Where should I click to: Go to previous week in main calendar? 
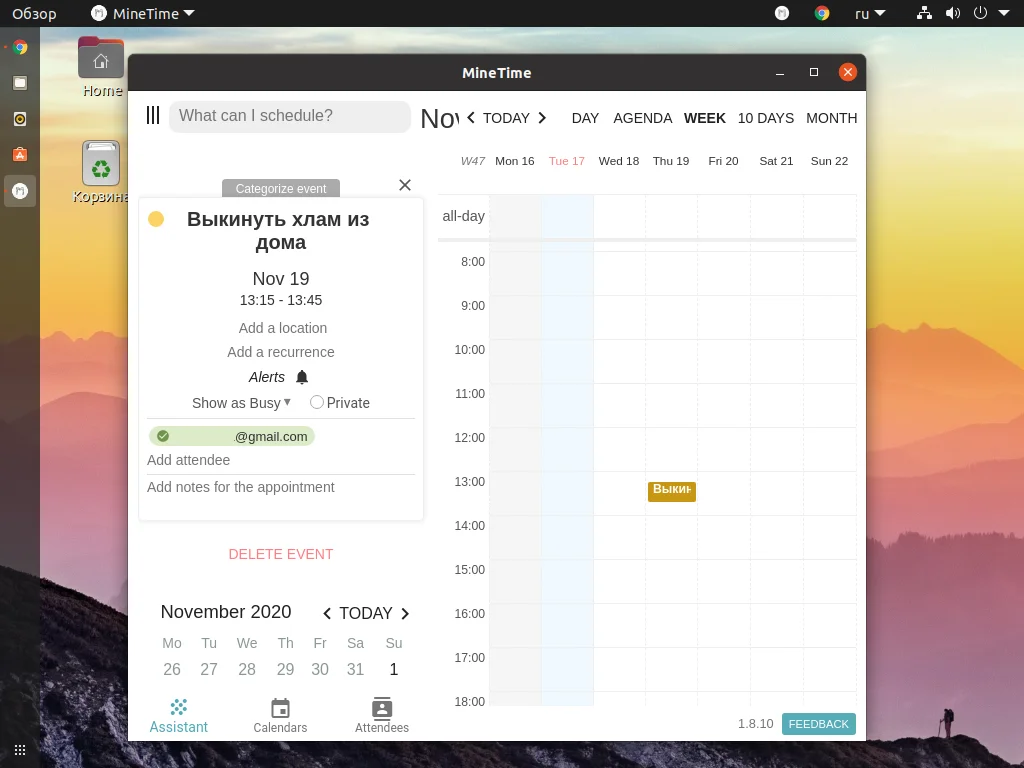pyautogui.click(x=471, y=118)
